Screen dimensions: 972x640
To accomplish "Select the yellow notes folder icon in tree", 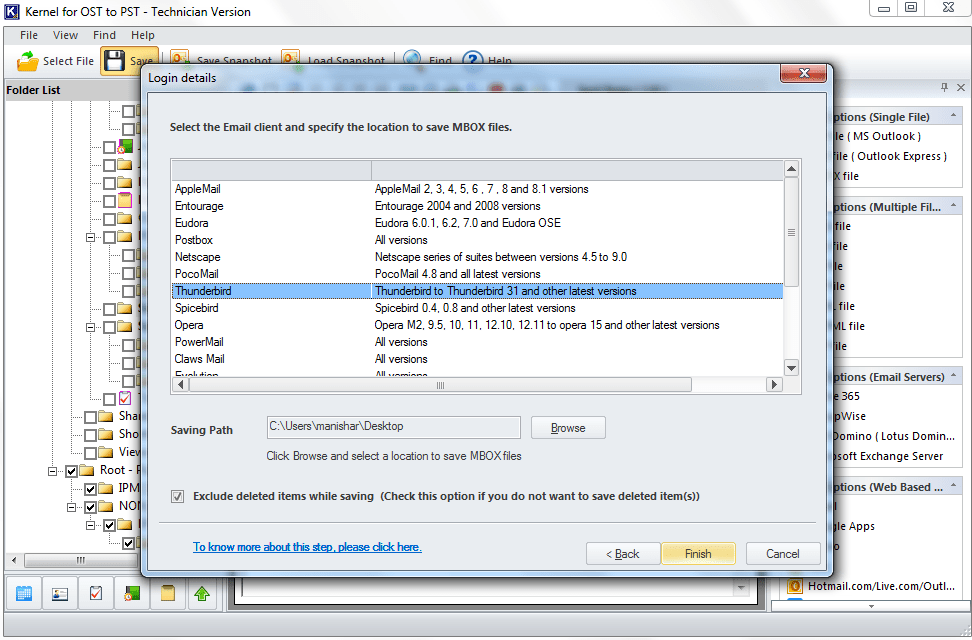I will click(125, 200).
